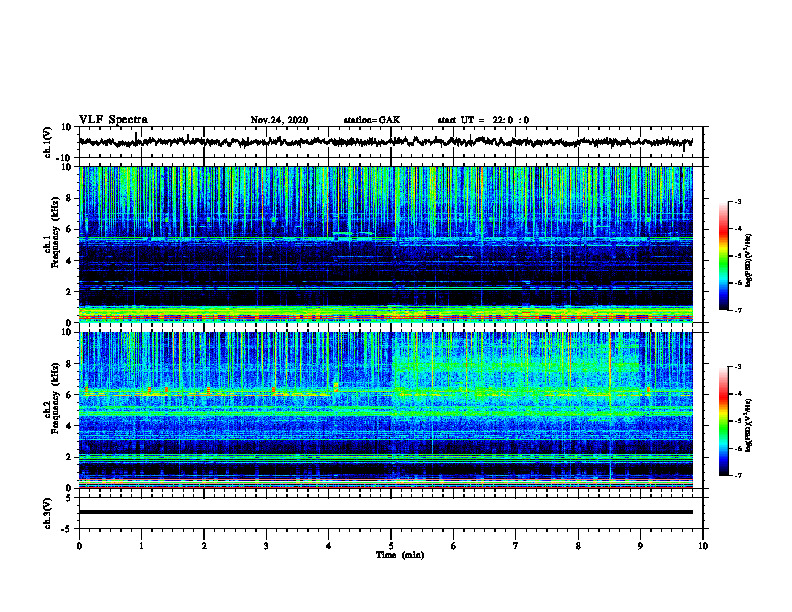This screenshot has width=792, height=612.
Task: Click the "-5" value on ch.1 colorbar
Action: tap(737, 256)
